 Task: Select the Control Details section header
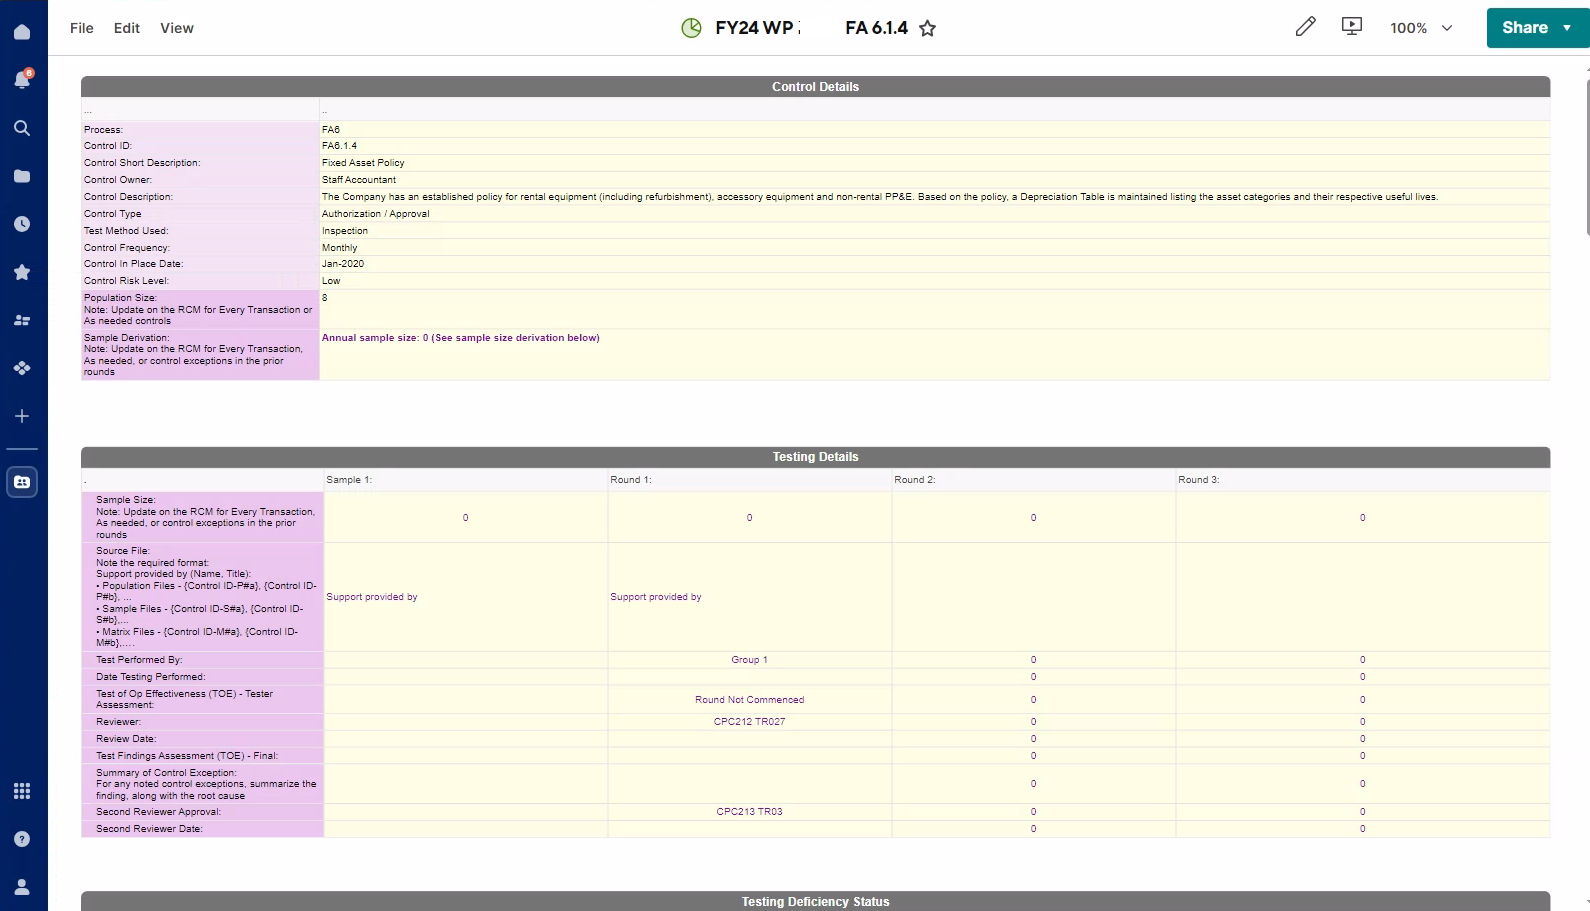815,87
